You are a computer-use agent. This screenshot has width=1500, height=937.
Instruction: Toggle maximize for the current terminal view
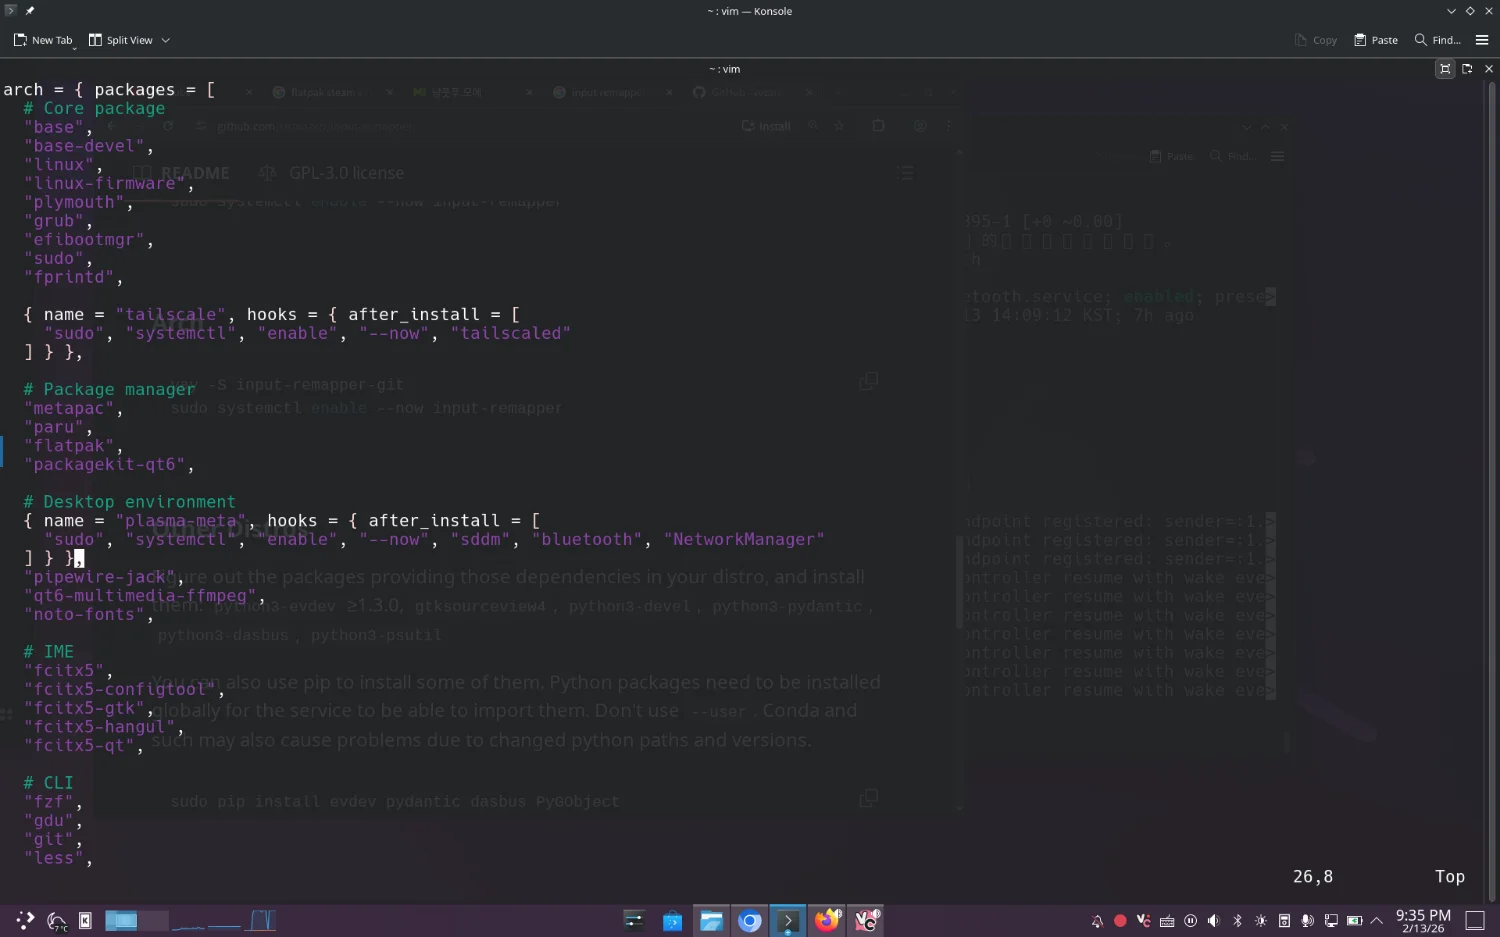pyautogui.click(x=1444, y=69)
